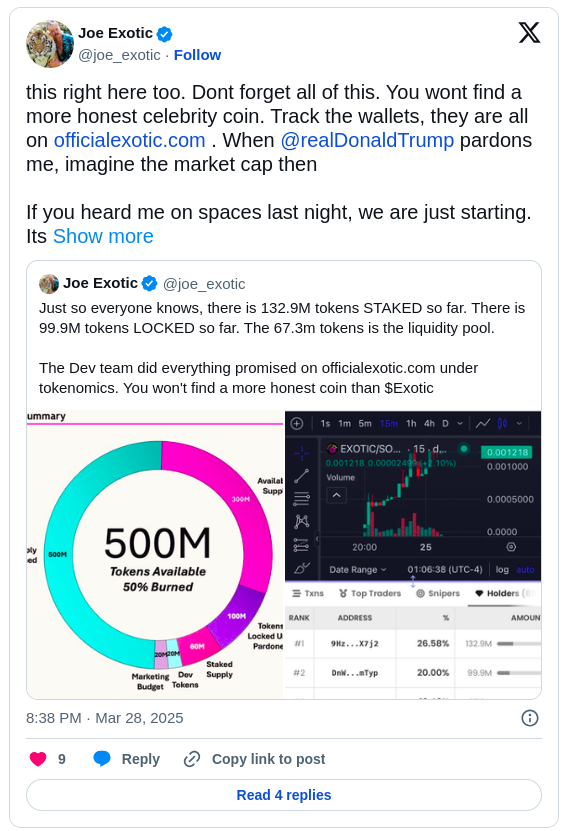Open the tweet info circle icon
The width and height of the screenshot is (575, 831).
(x=529, y=718)
